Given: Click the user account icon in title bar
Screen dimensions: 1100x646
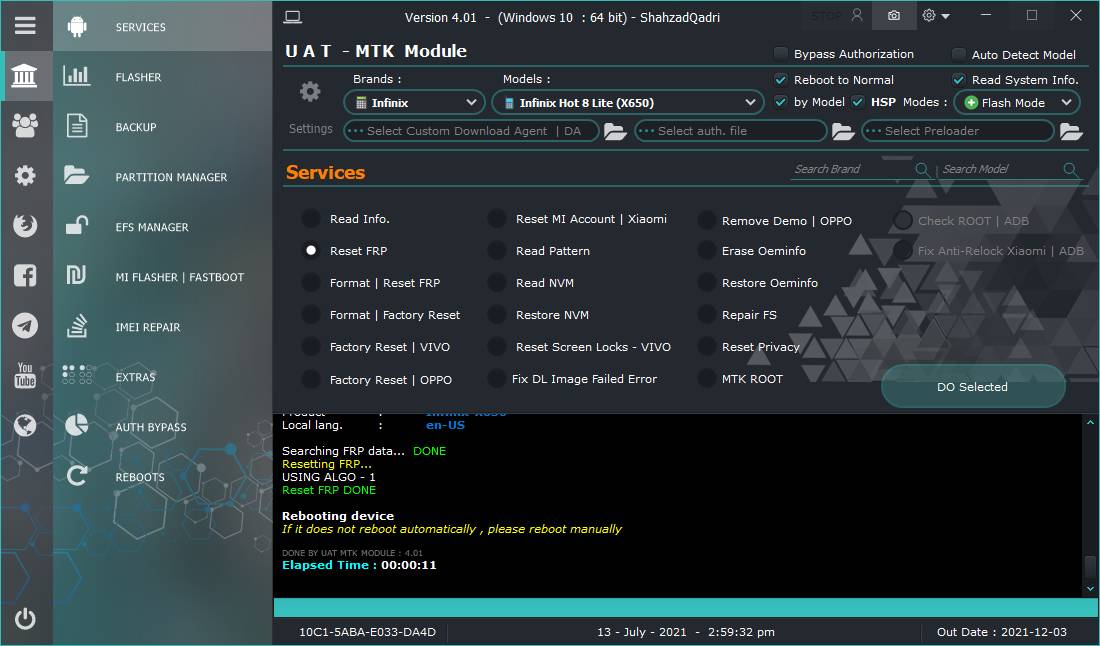Looking at the screenshot, I should 857,15.
